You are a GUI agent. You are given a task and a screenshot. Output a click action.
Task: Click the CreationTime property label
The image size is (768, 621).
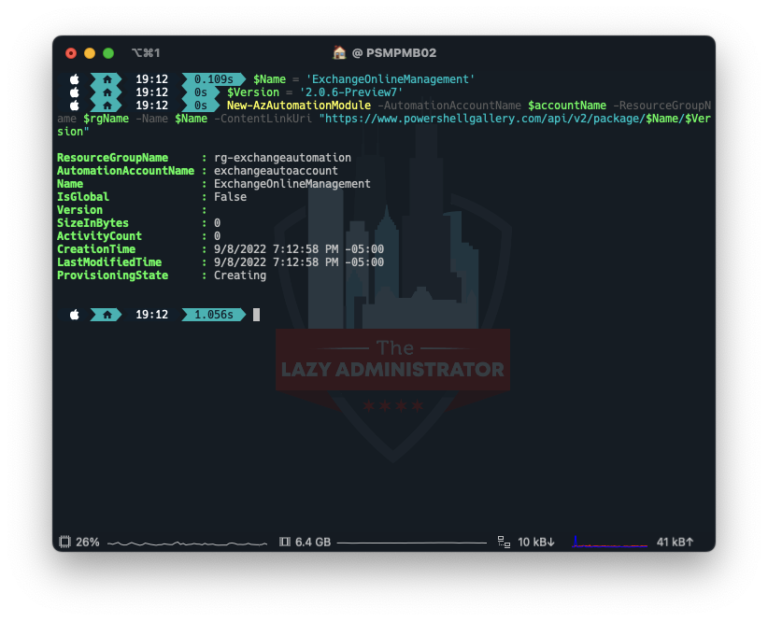tap(96, 249)
